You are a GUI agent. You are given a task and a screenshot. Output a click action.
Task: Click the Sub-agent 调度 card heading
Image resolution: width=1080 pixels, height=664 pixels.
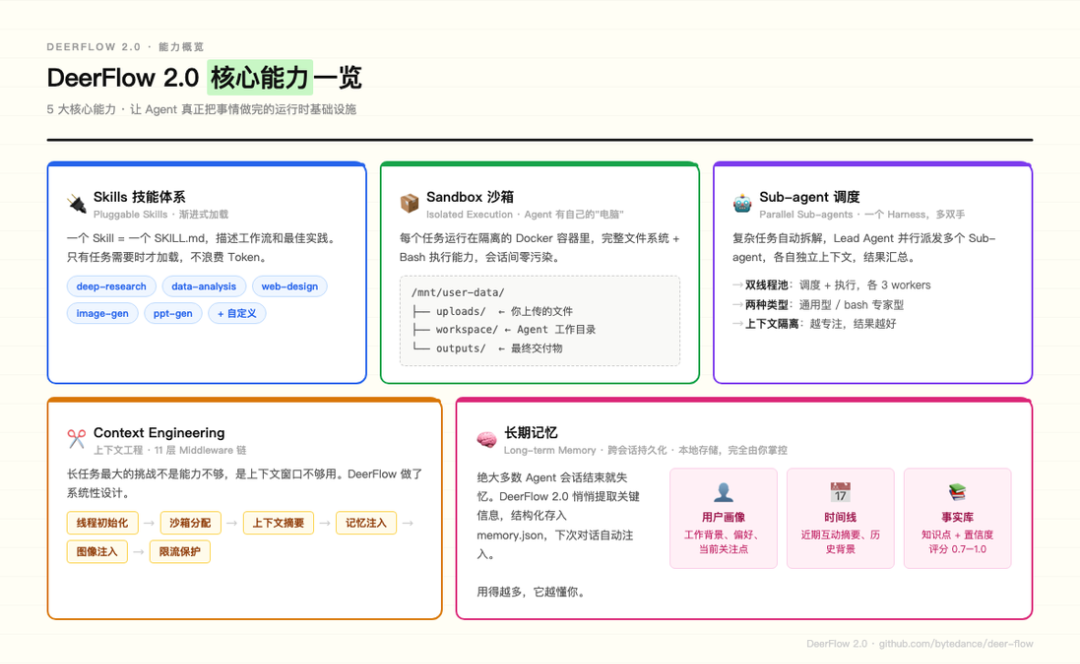[x=809, y=197]
